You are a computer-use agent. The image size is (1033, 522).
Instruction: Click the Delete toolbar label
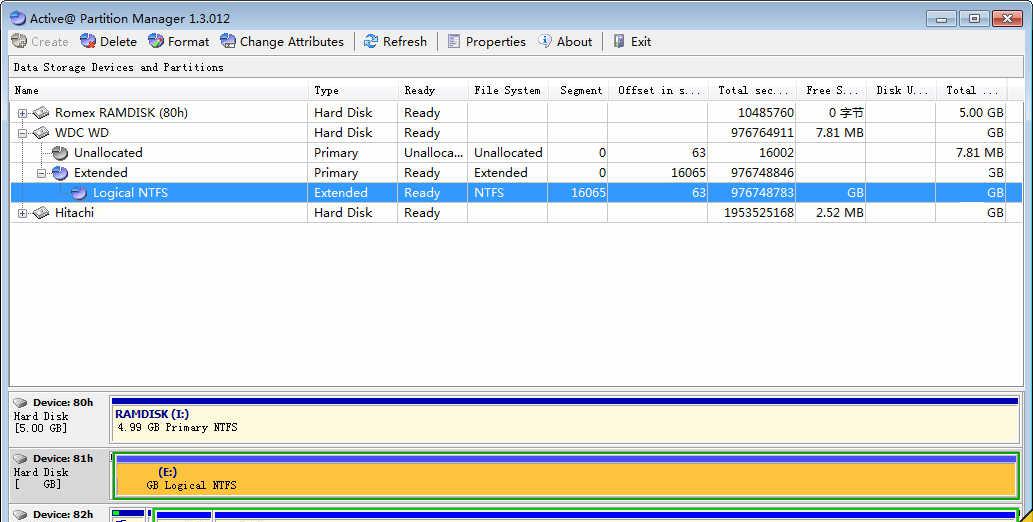pos(119,42)
